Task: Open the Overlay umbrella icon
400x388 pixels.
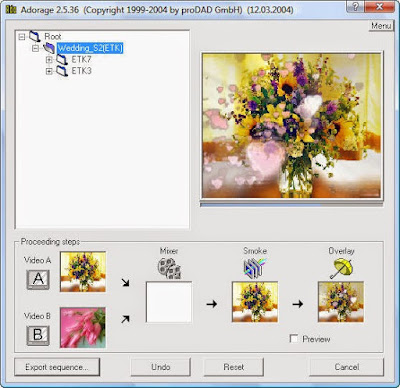Action: (x=341, y=268)
